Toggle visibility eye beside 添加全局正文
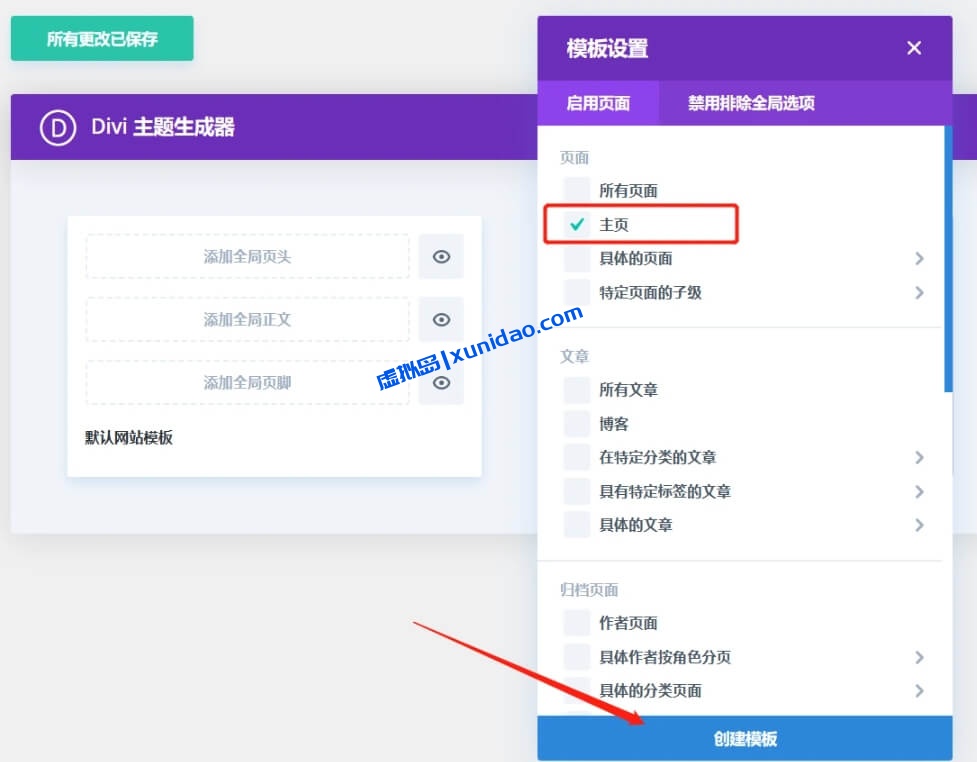 coord(441,319)
